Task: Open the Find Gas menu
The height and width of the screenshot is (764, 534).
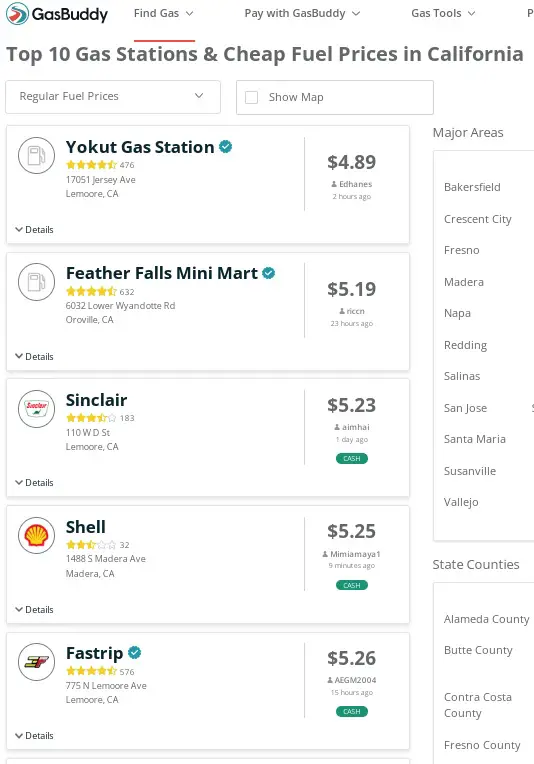Action: coord(164,13)
